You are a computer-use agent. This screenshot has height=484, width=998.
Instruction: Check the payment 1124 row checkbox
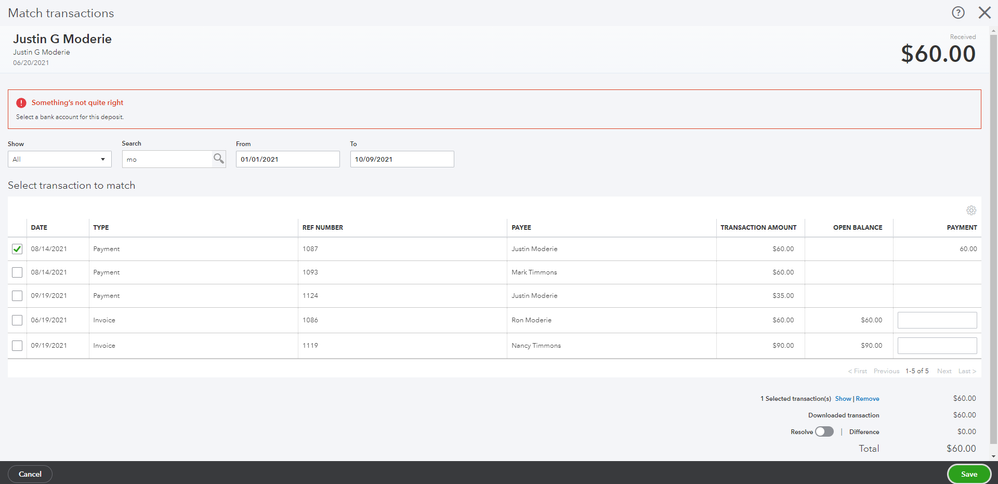pos(17,296)
